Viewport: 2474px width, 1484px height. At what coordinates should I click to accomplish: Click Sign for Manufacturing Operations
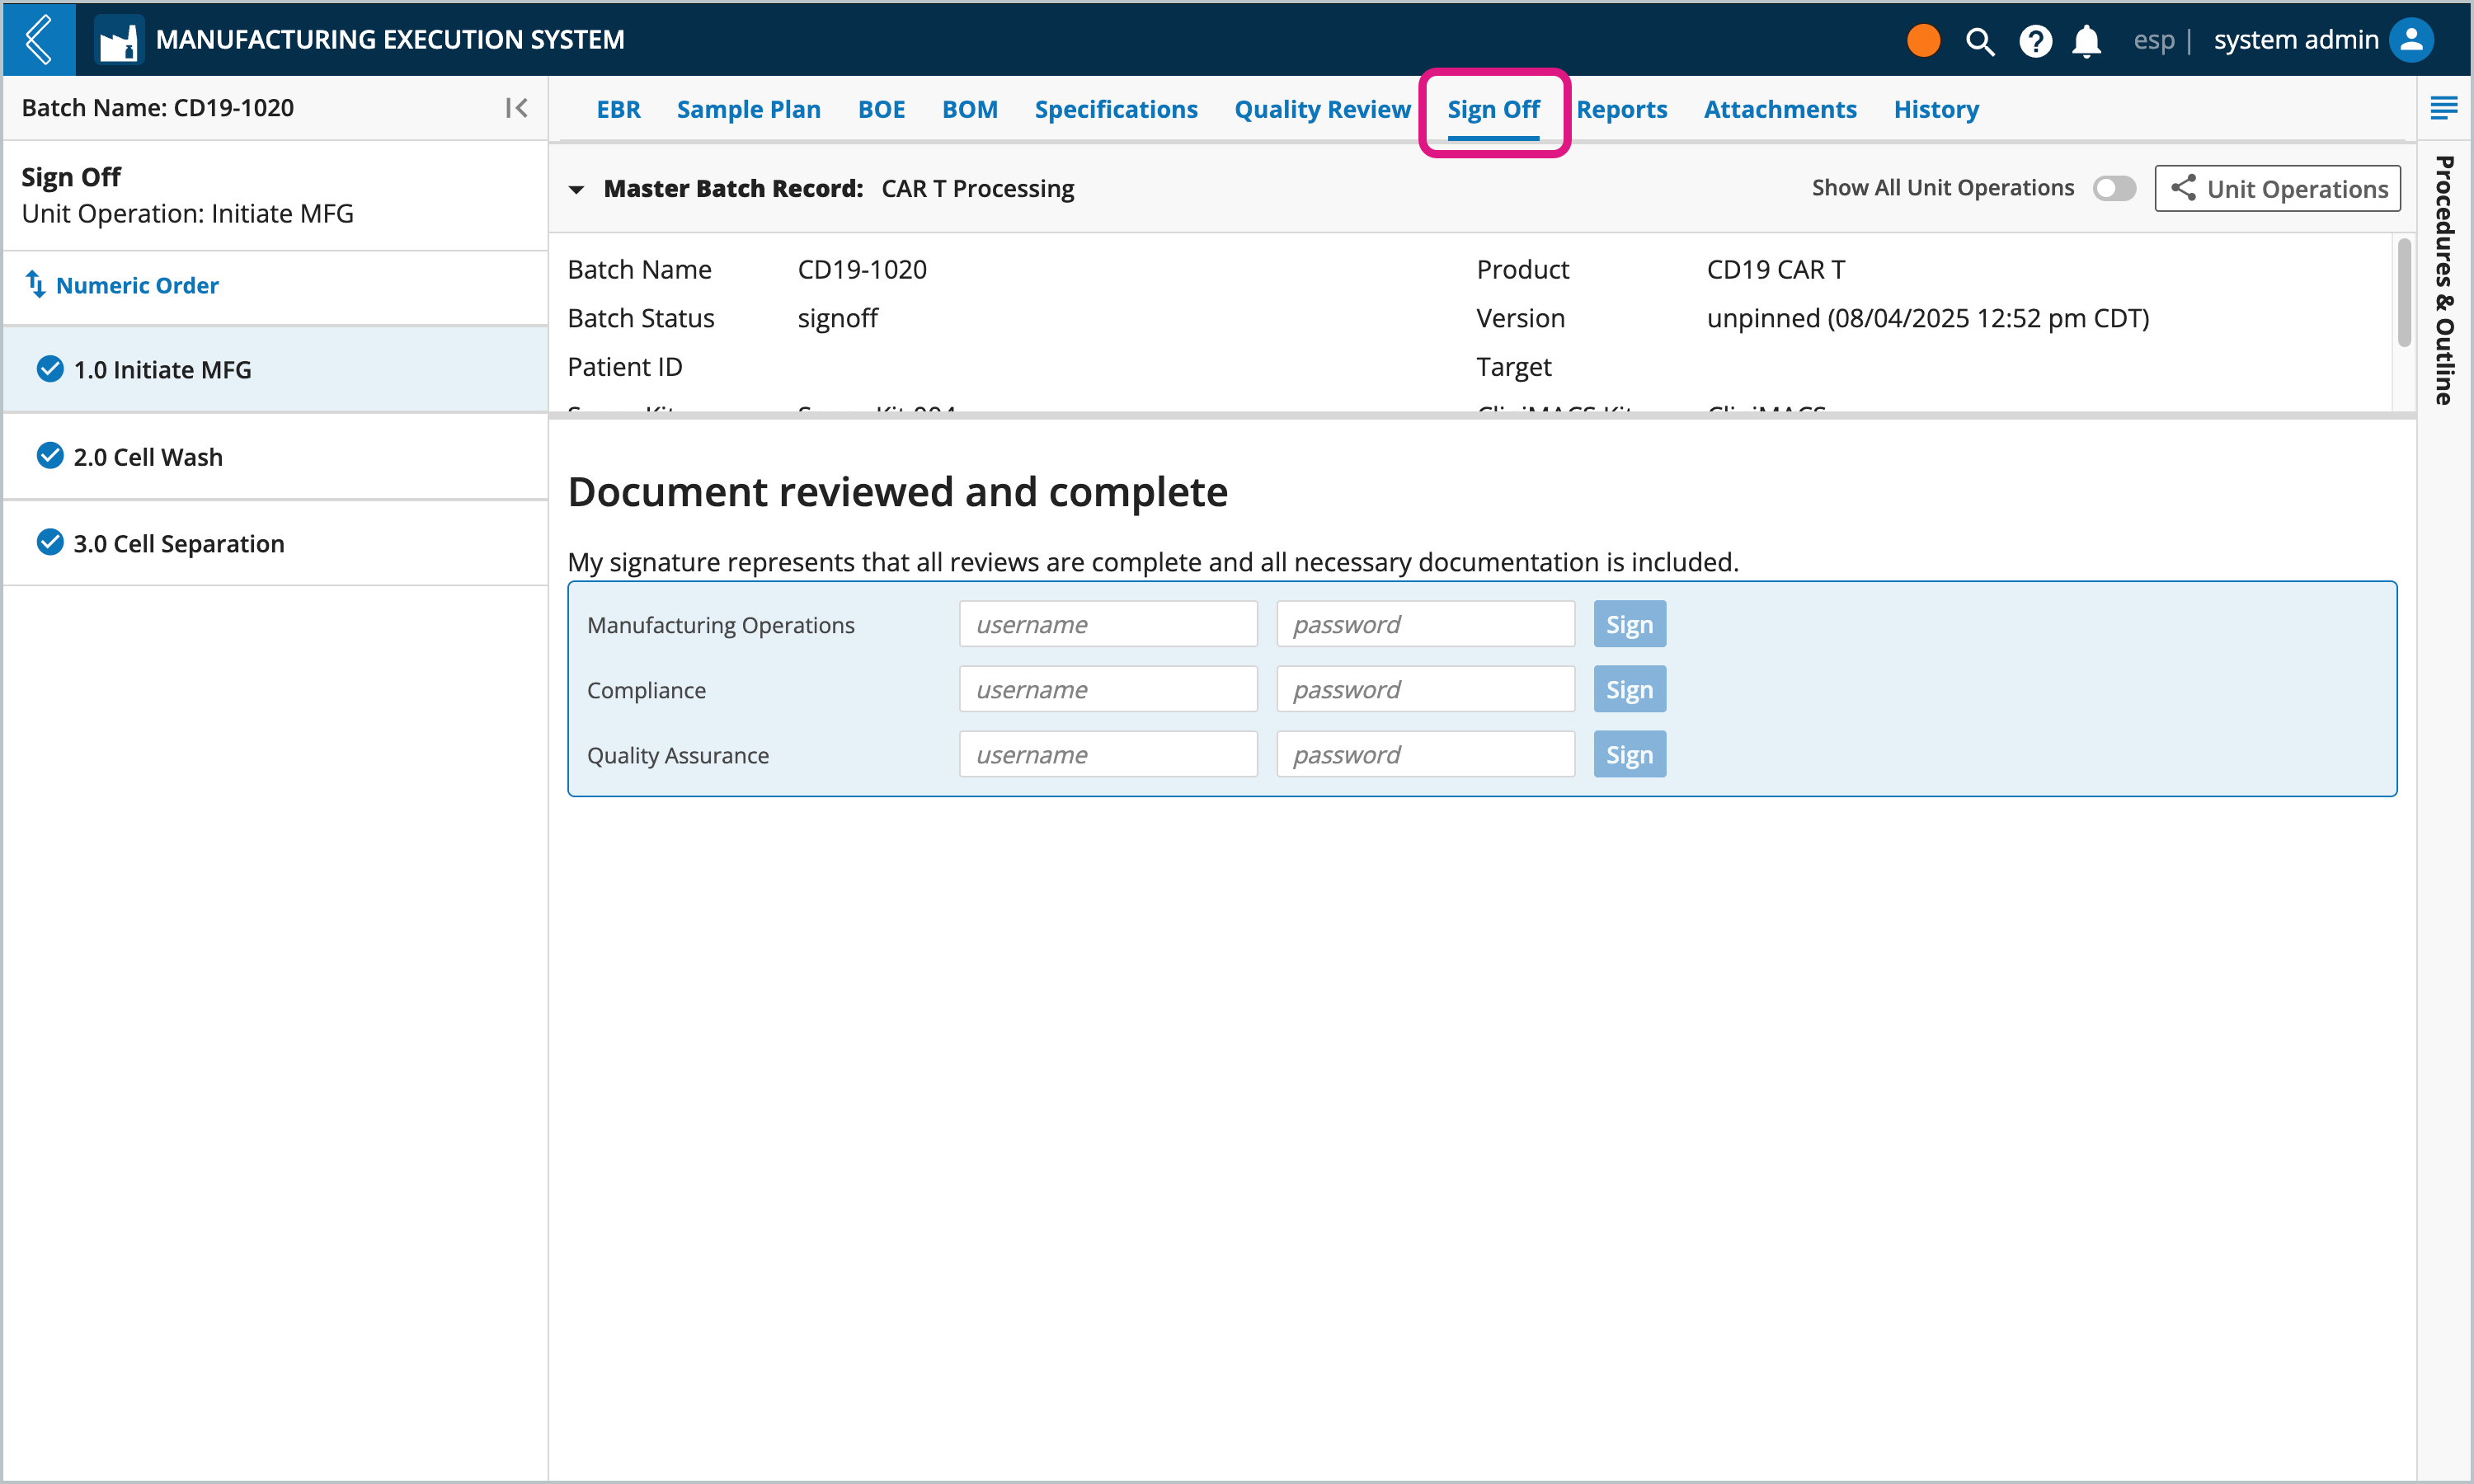pyautogui.click(x=1629, y=624)
